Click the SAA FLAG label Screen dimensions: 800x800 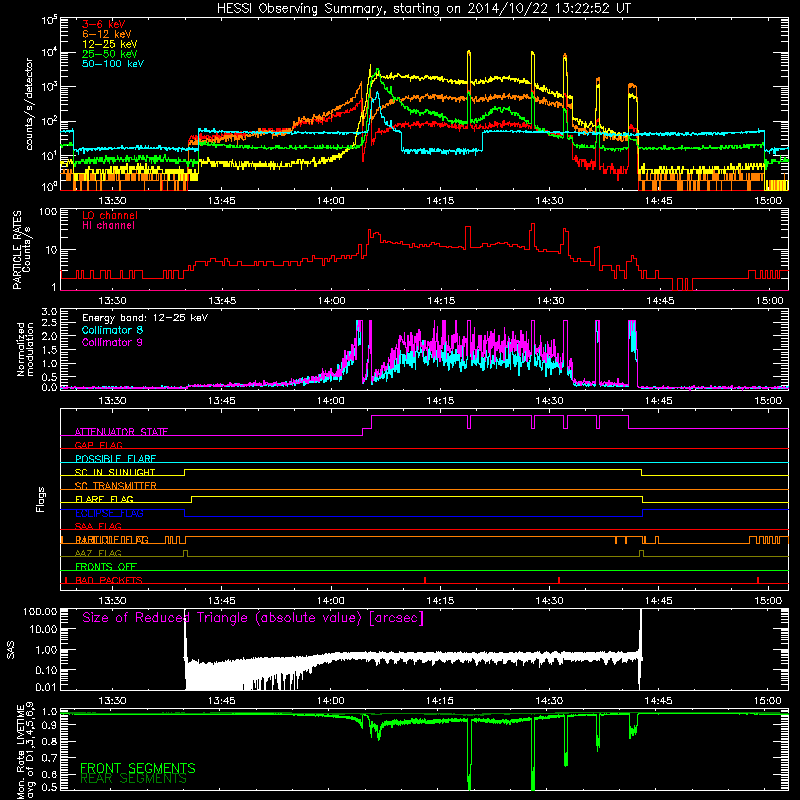tap(98, 526)
